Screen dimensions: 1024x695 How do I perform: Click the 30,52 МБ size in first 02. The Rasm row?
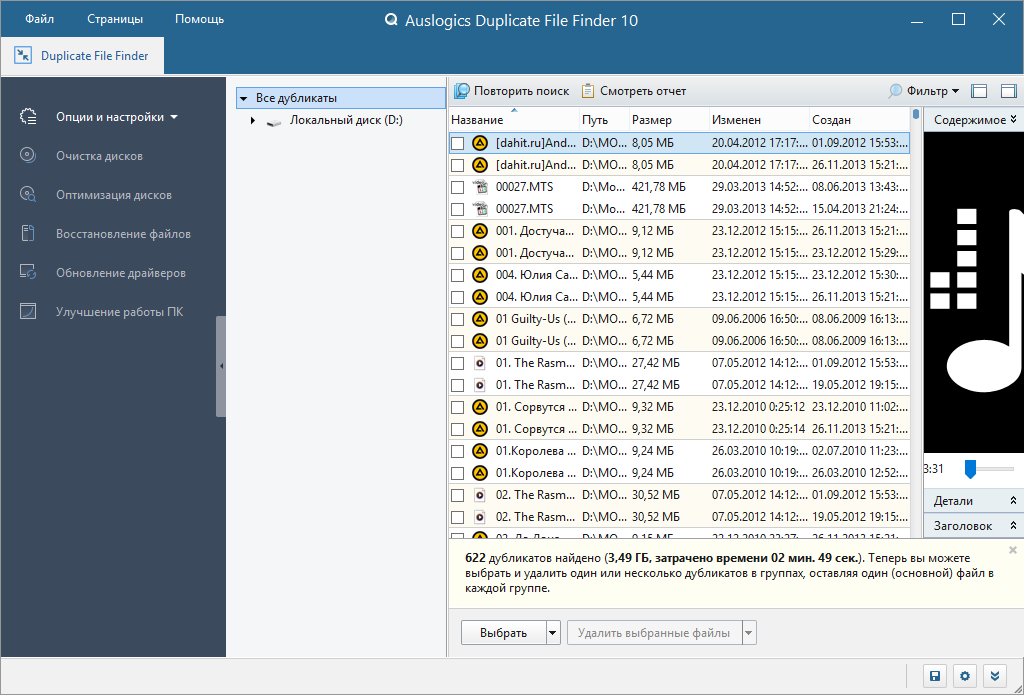pos(656,494)
